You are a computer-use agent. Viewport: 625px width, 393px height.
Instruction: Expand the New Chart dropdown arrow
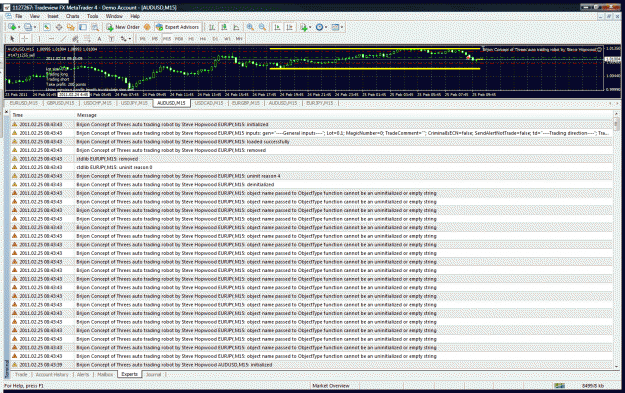click(x=19, y=27)
